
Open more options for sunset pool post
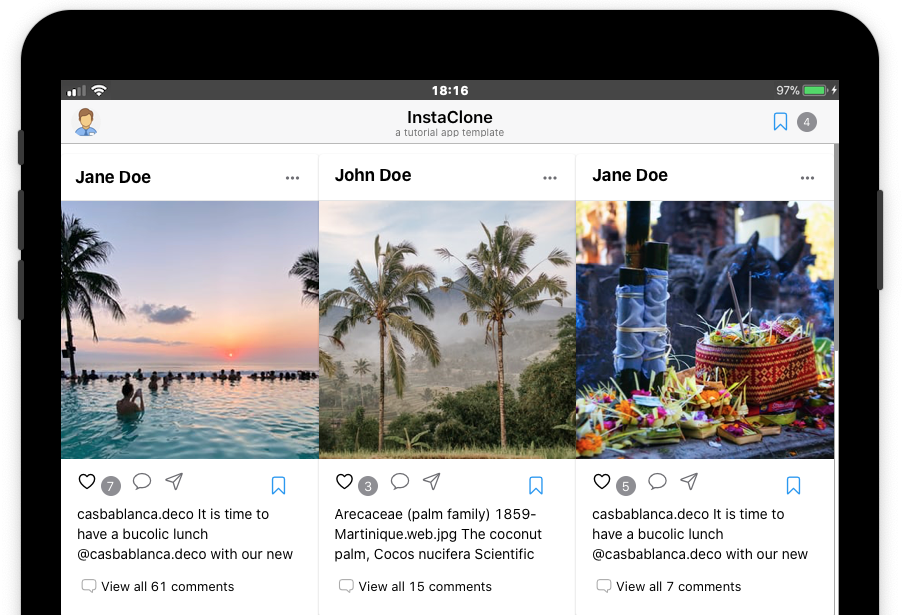click(x=292, y=178)
